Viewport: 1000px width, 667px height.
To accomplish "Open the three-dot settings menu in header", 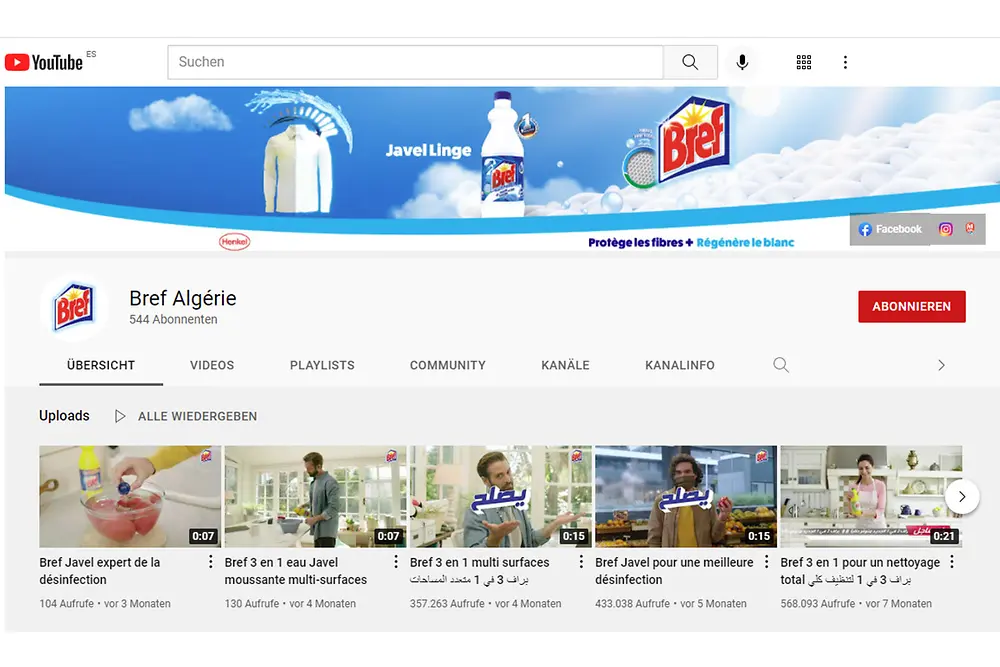I will pyautogui.click(x=845, y=62).
